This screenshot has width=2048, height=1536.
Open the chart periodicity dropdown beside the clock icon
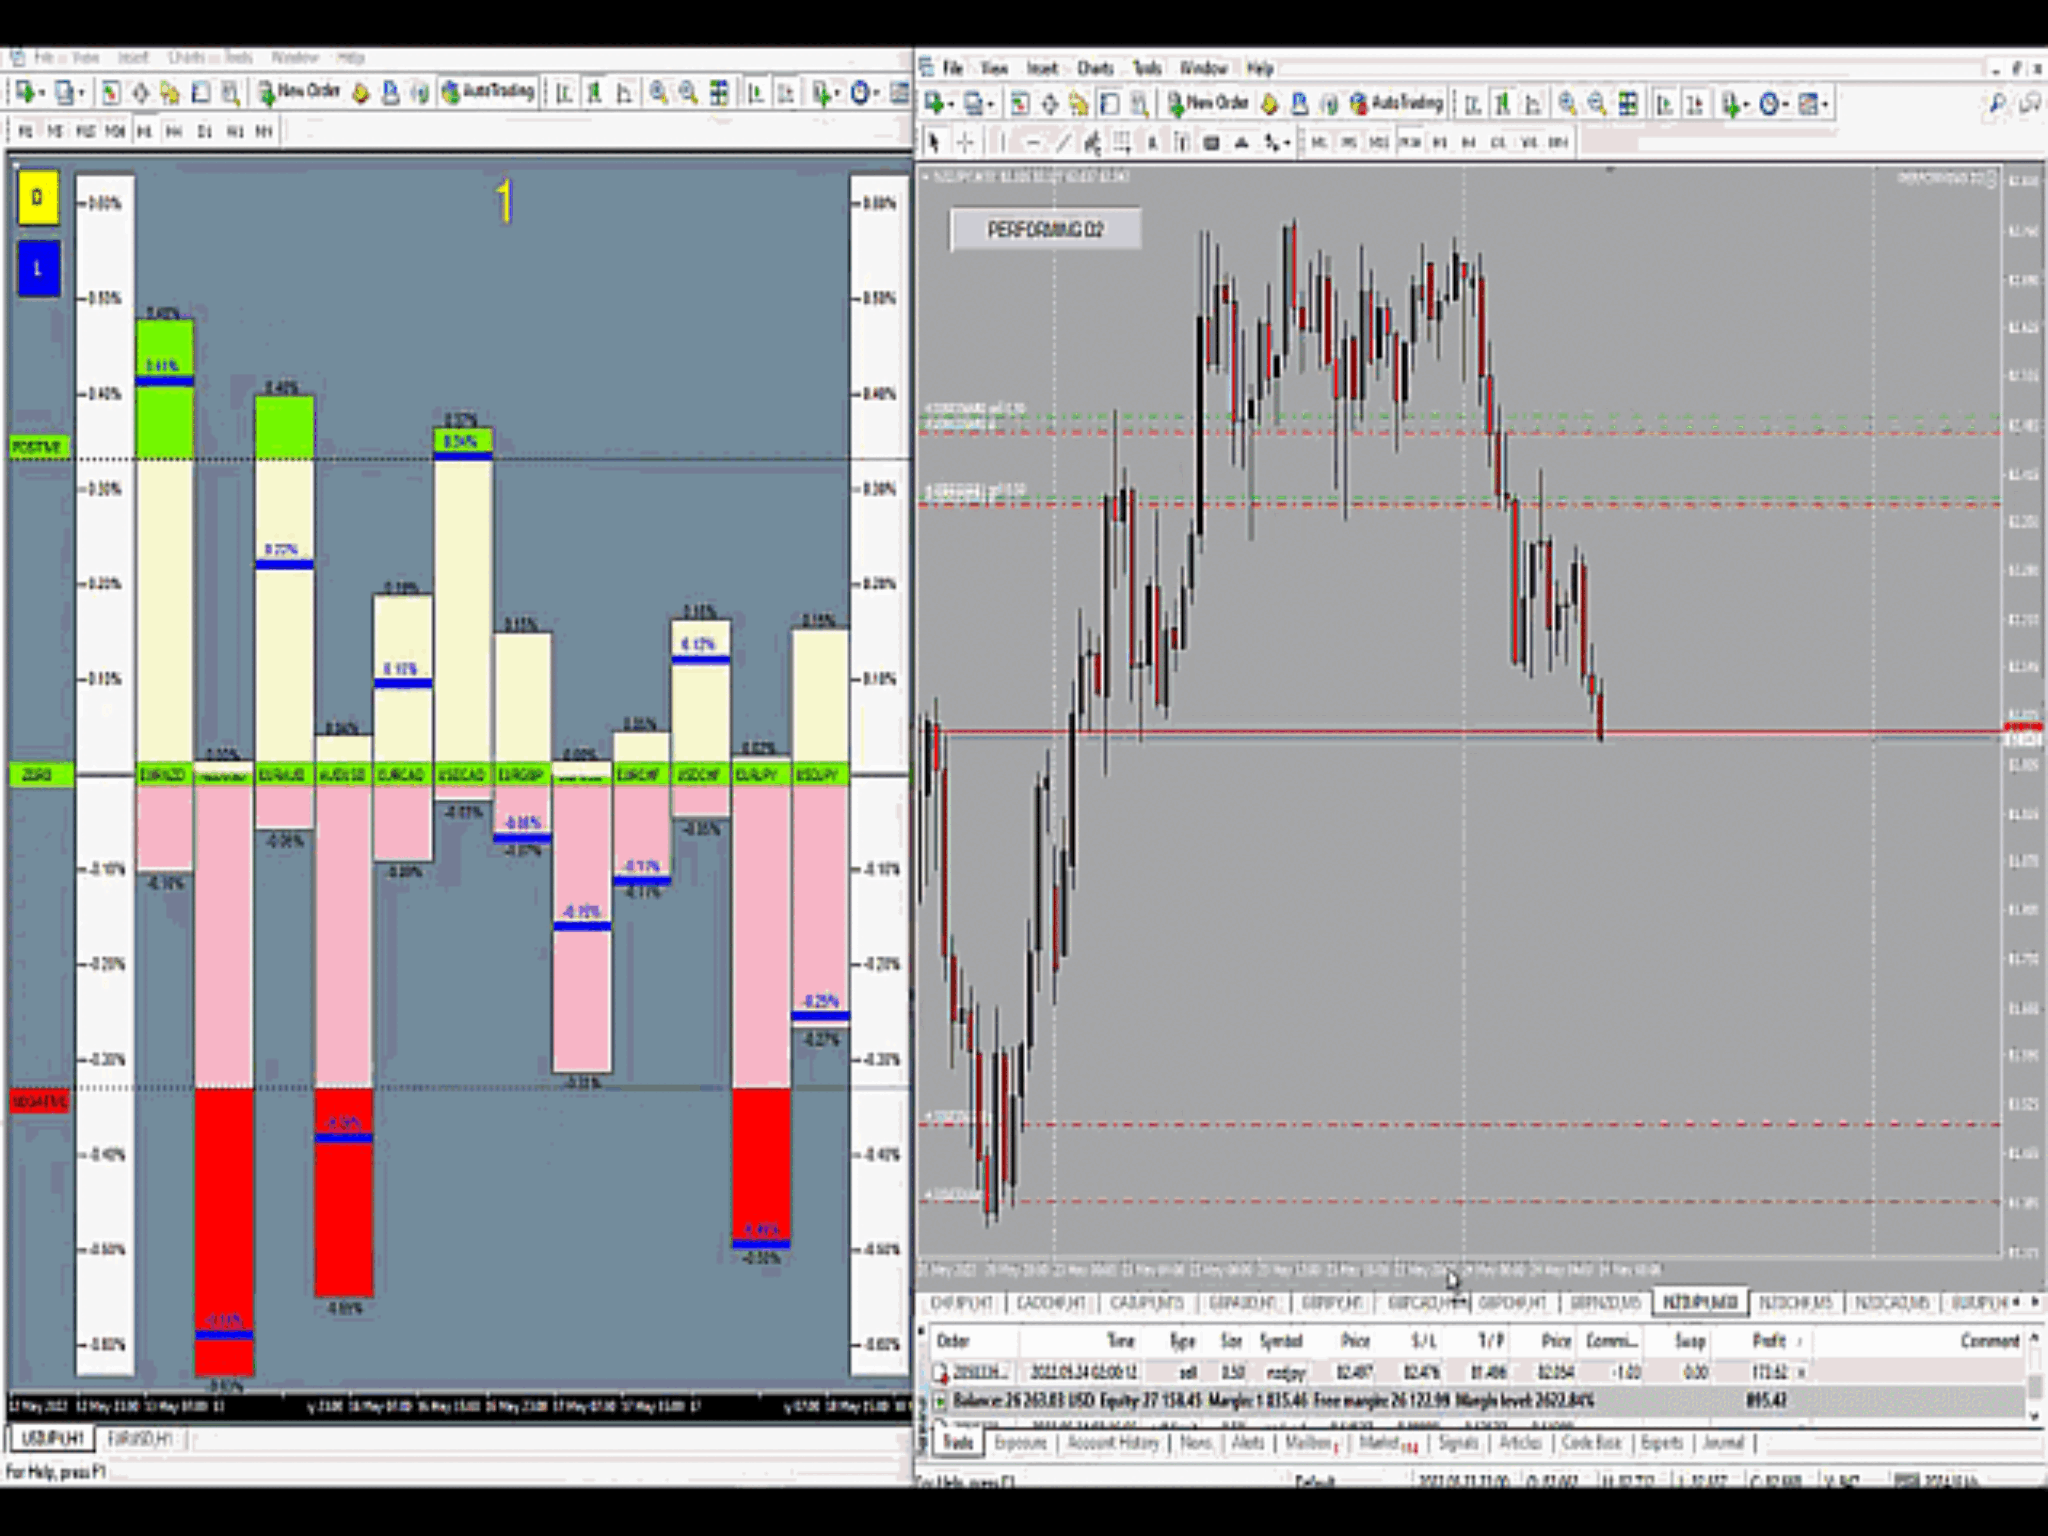(1786, 103)
